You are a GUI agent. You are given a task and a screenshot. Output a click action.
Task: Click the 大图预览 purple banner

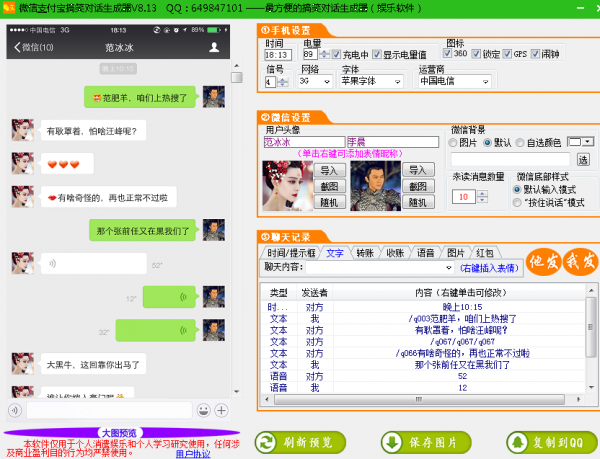[x=121, y=433]
